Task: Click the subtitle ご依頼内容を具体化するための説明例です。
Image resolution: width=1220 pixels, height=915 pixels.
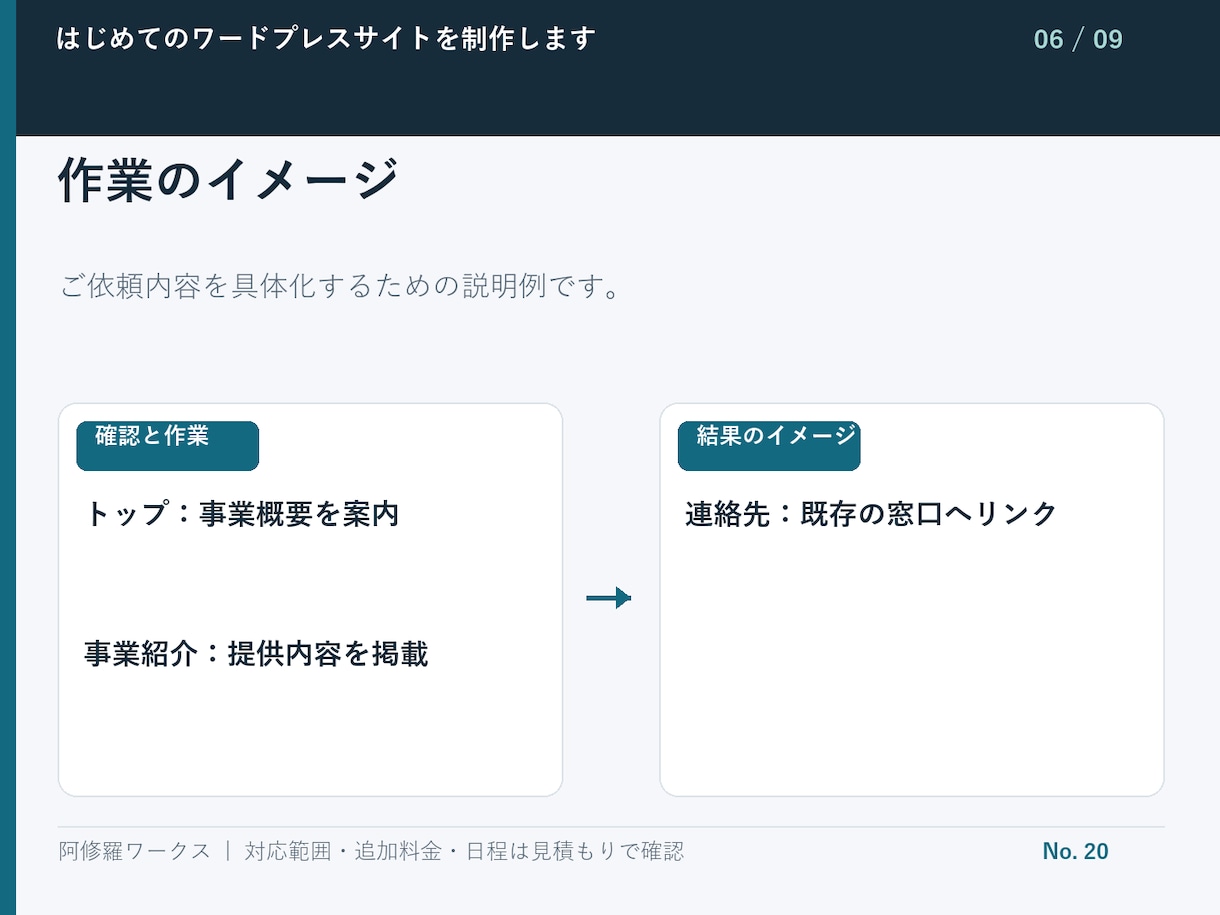Action: tap(341, 286)
